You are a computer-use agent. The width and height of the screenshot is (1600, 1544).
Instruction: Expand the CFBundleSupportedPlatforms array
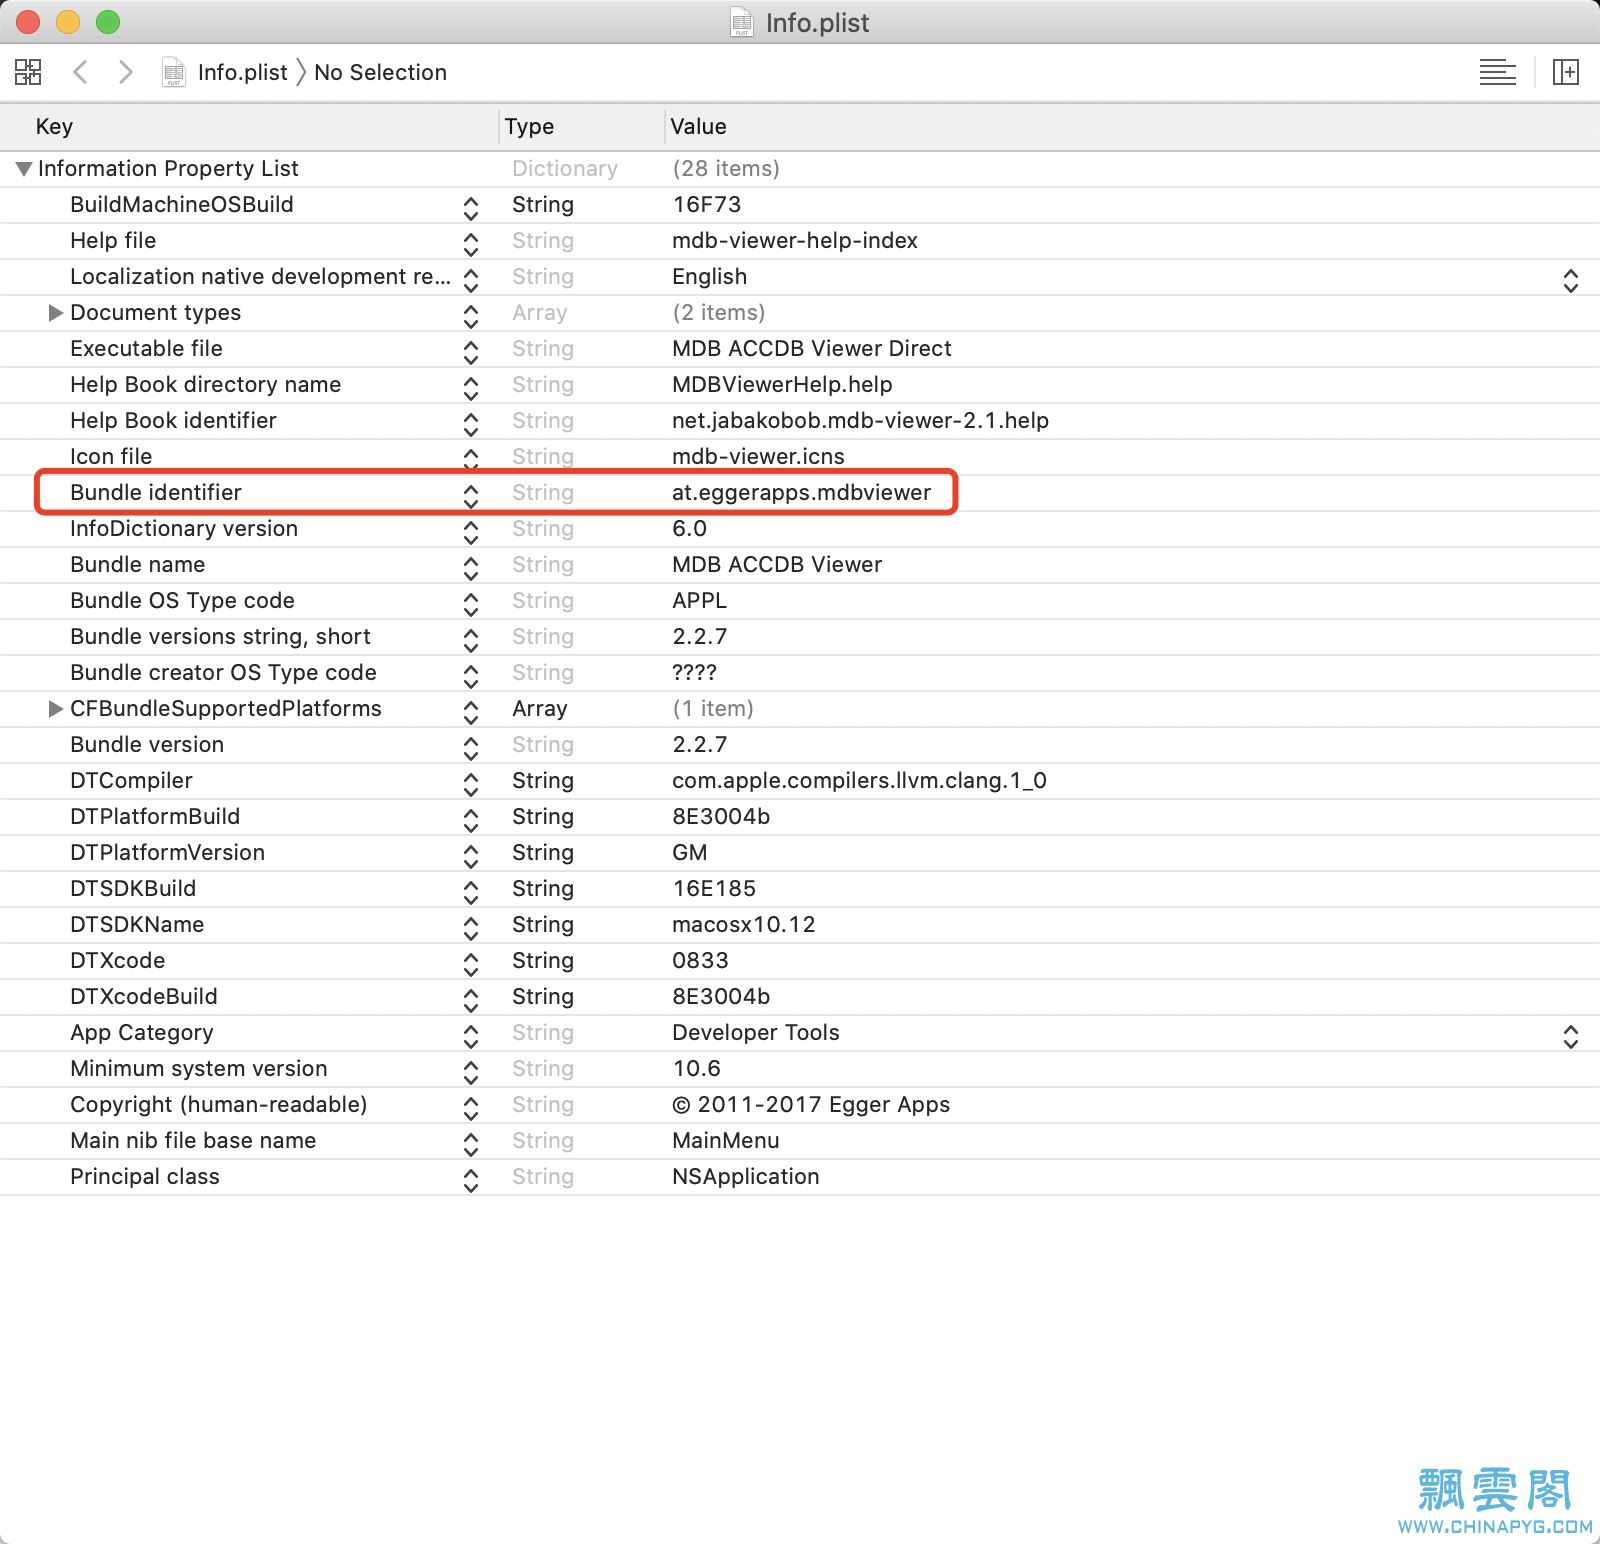tap(55, 709)
